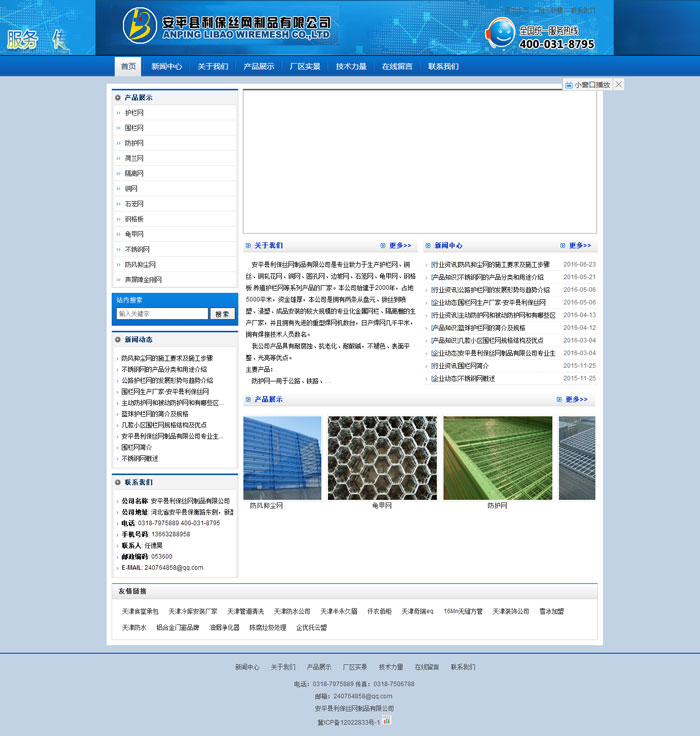The image size is (700, 736).
Task: Choose 石笼网 from the product category list
Action: (134, 204)
